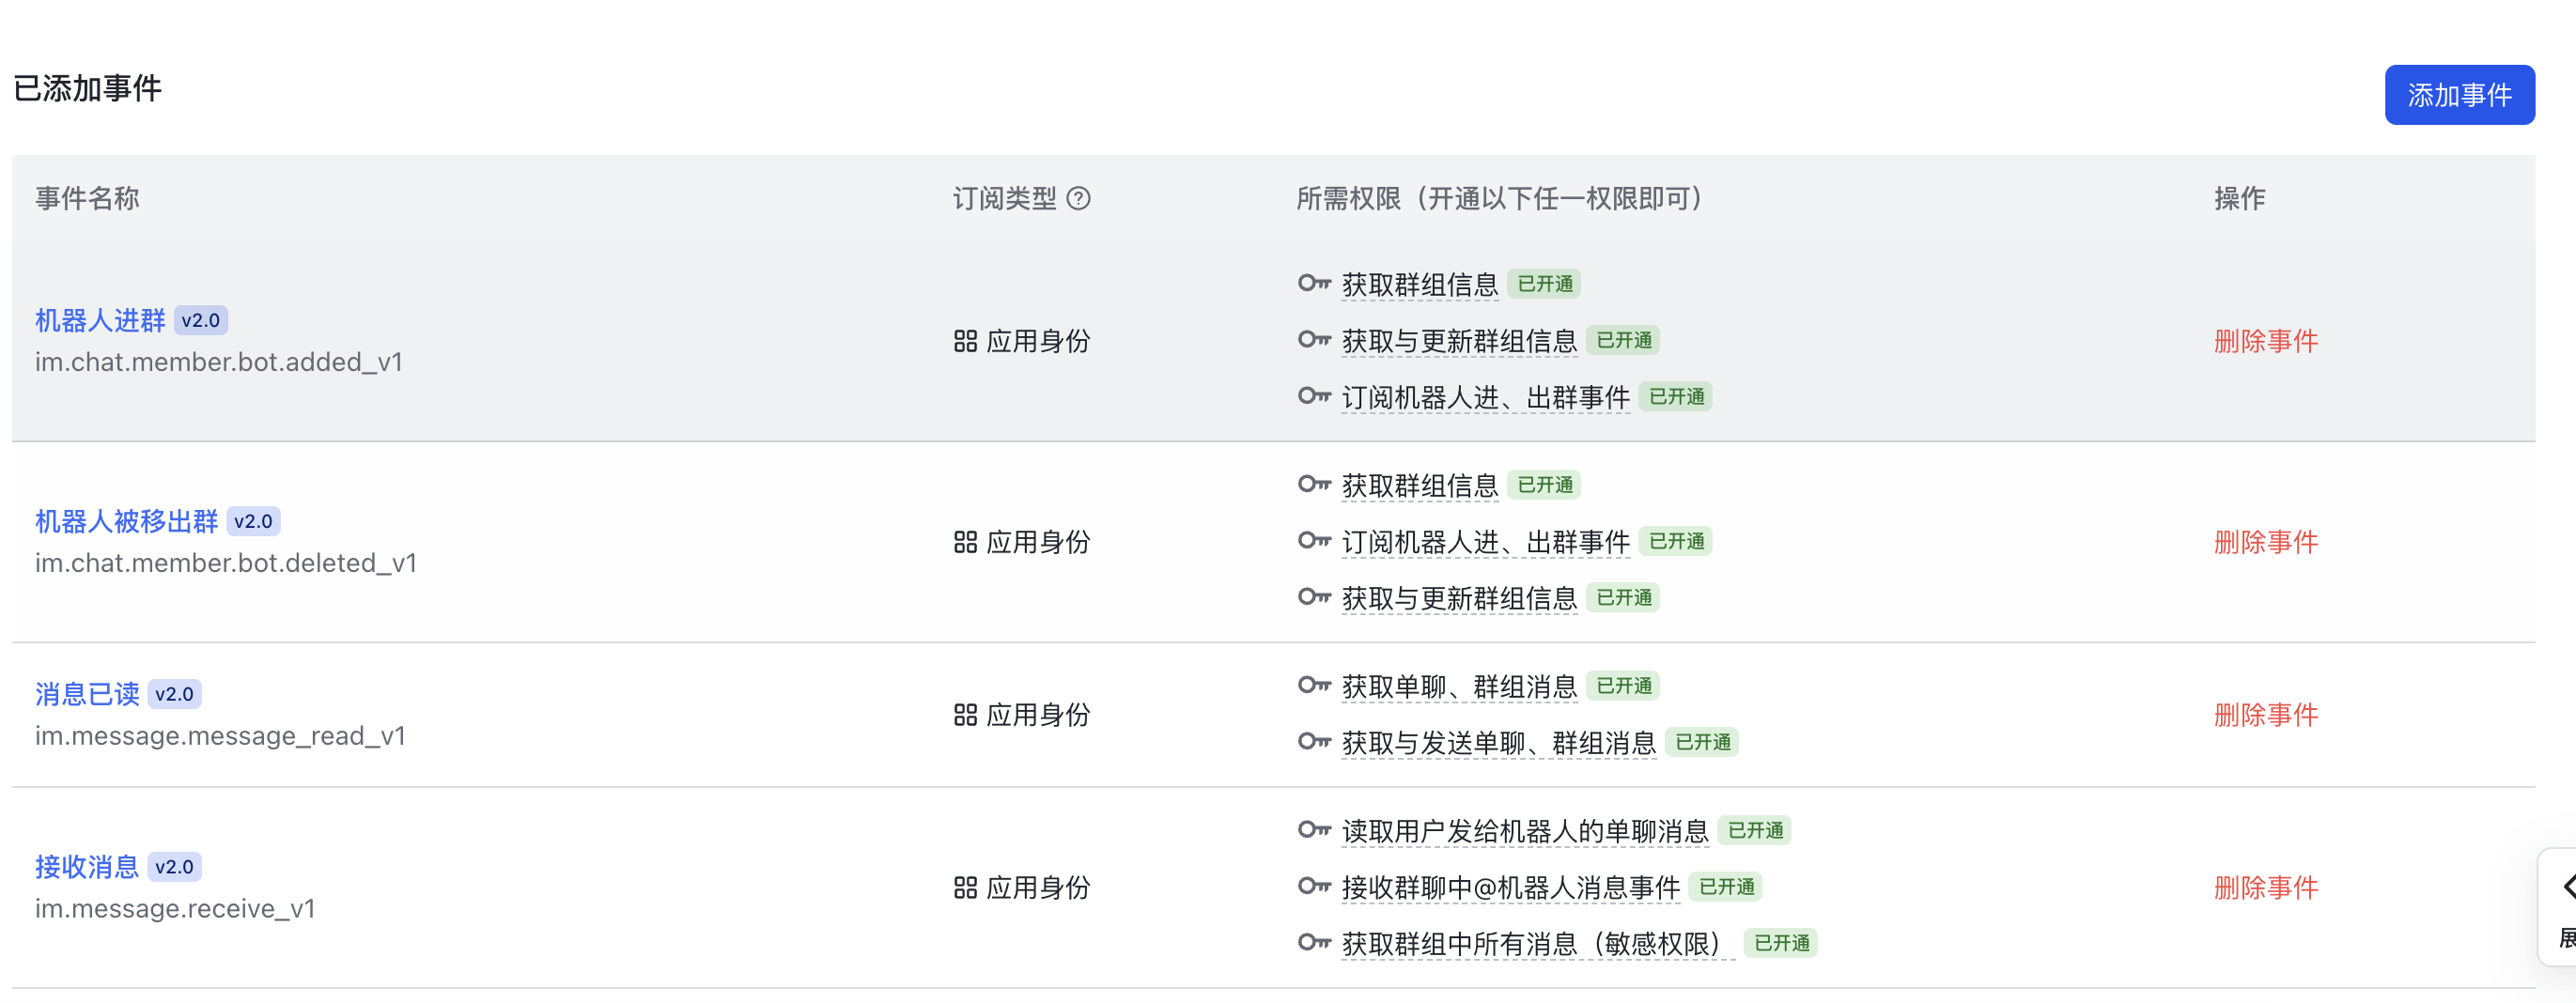Click the 应用身份 grid icon for 机器人进群
Screen dimensions: 2576x1003
pyautogui.click(x=965, y=341)
